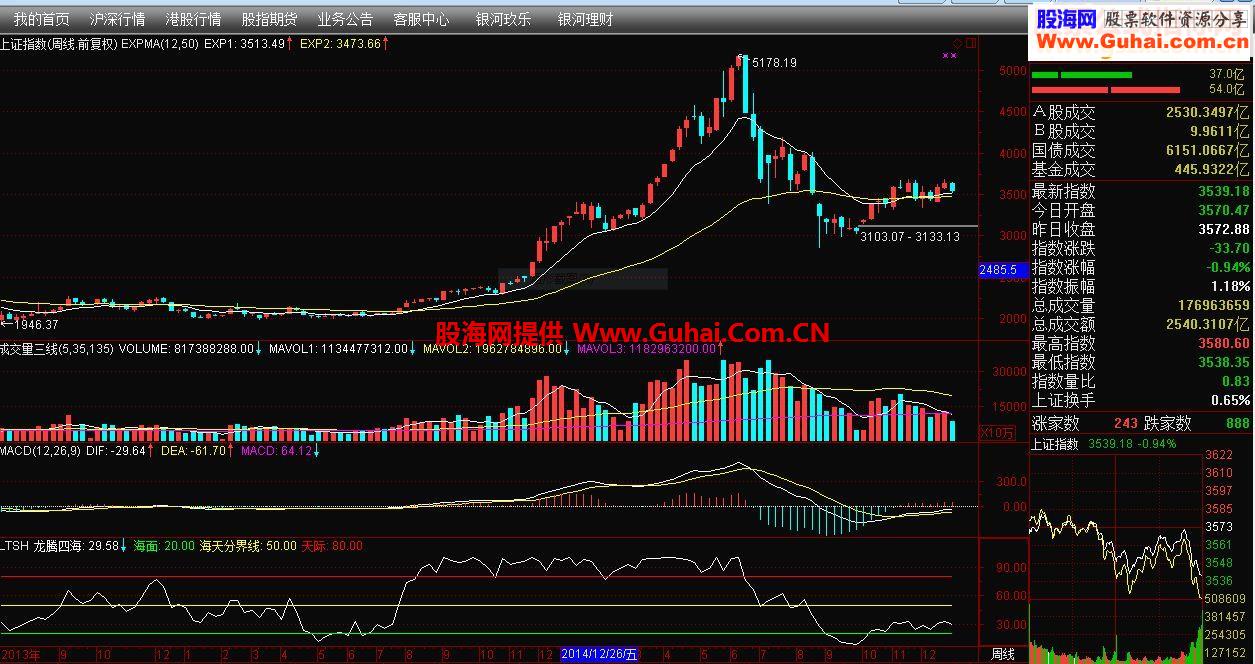
Task: Click the 2013年 label on time axis
Action: pos(21,654)
